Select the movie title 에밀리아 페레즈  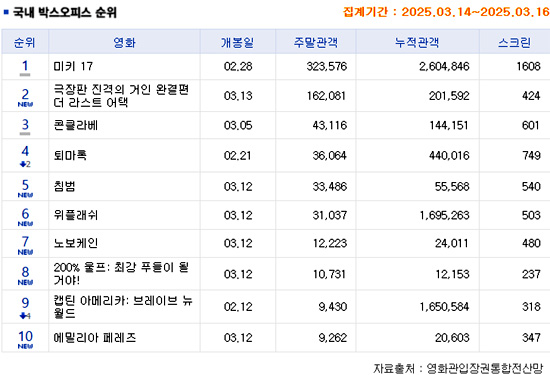(95, 337)
